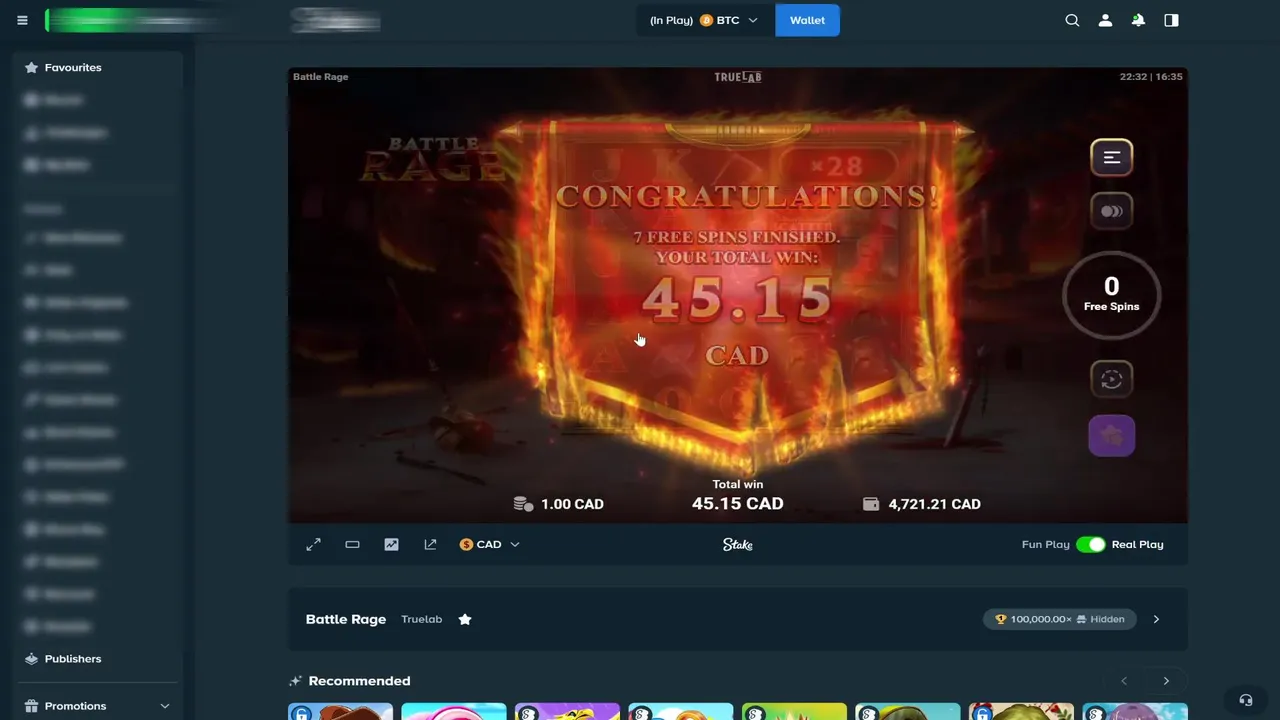Click the Stake logo under the game
Viewport: 1280px width, 720px height.
click(x=738, y=544)
